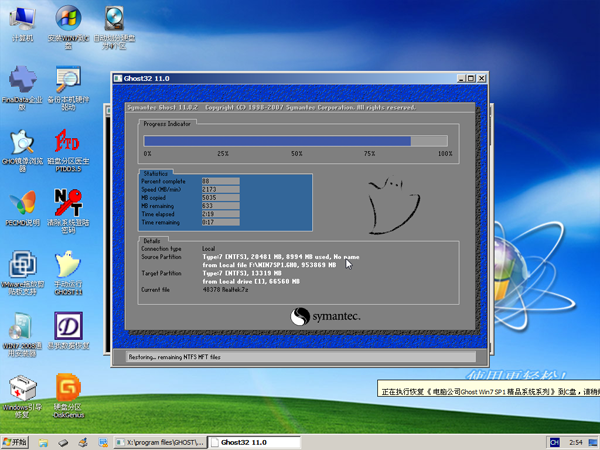Open the PTDD partition doctor icon
Viewport: 600px width, 450px height.
tap(68, 141)
